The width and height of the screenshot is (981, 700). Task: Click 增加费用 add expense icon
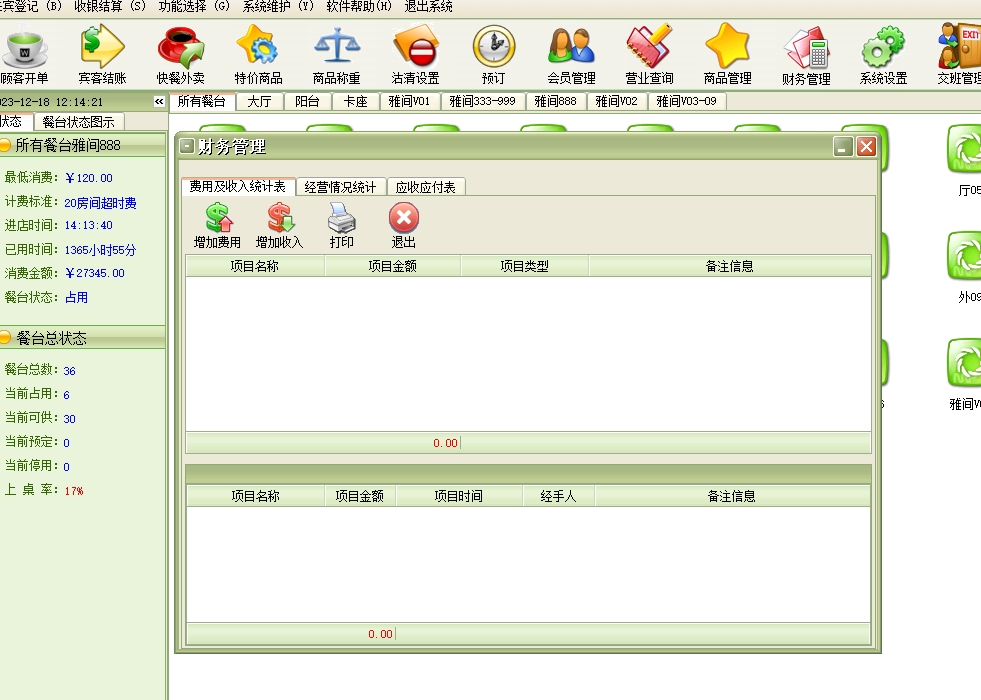point(217,226)
